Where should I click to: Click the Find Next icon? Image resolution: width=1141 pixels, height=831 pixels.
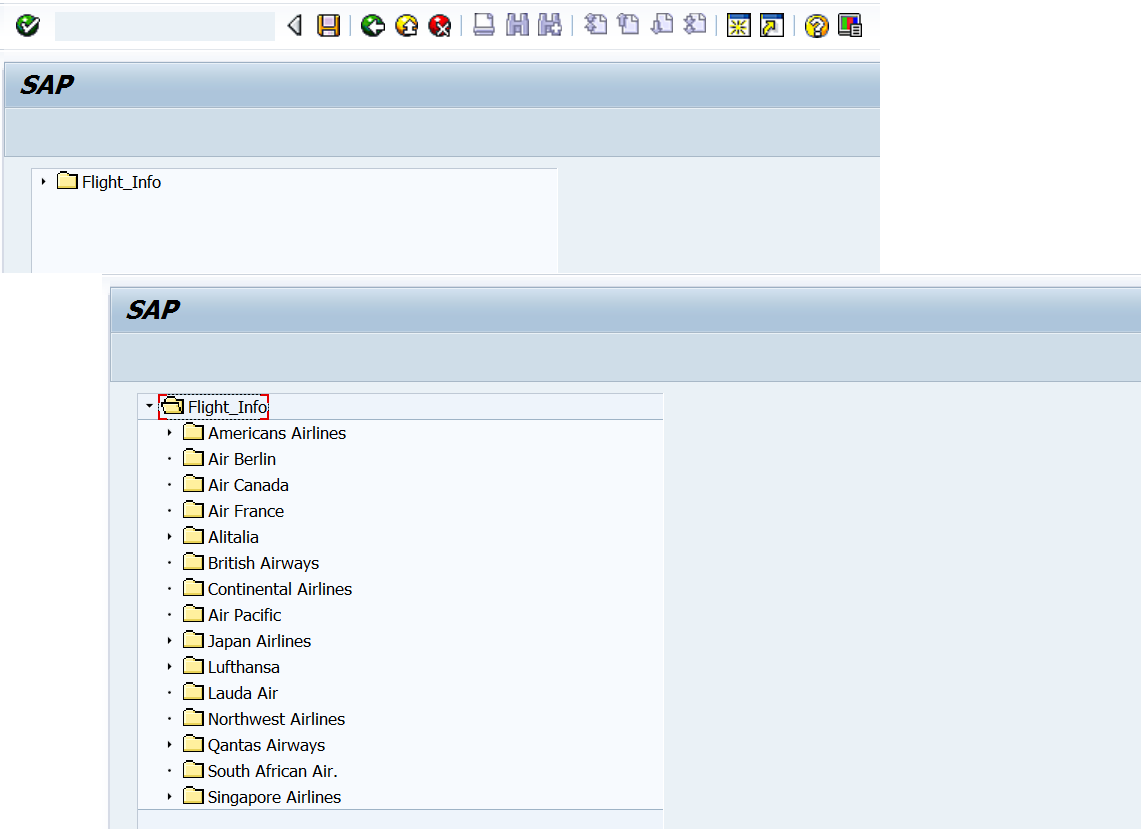pyautogui.click(x=549, y=25)
